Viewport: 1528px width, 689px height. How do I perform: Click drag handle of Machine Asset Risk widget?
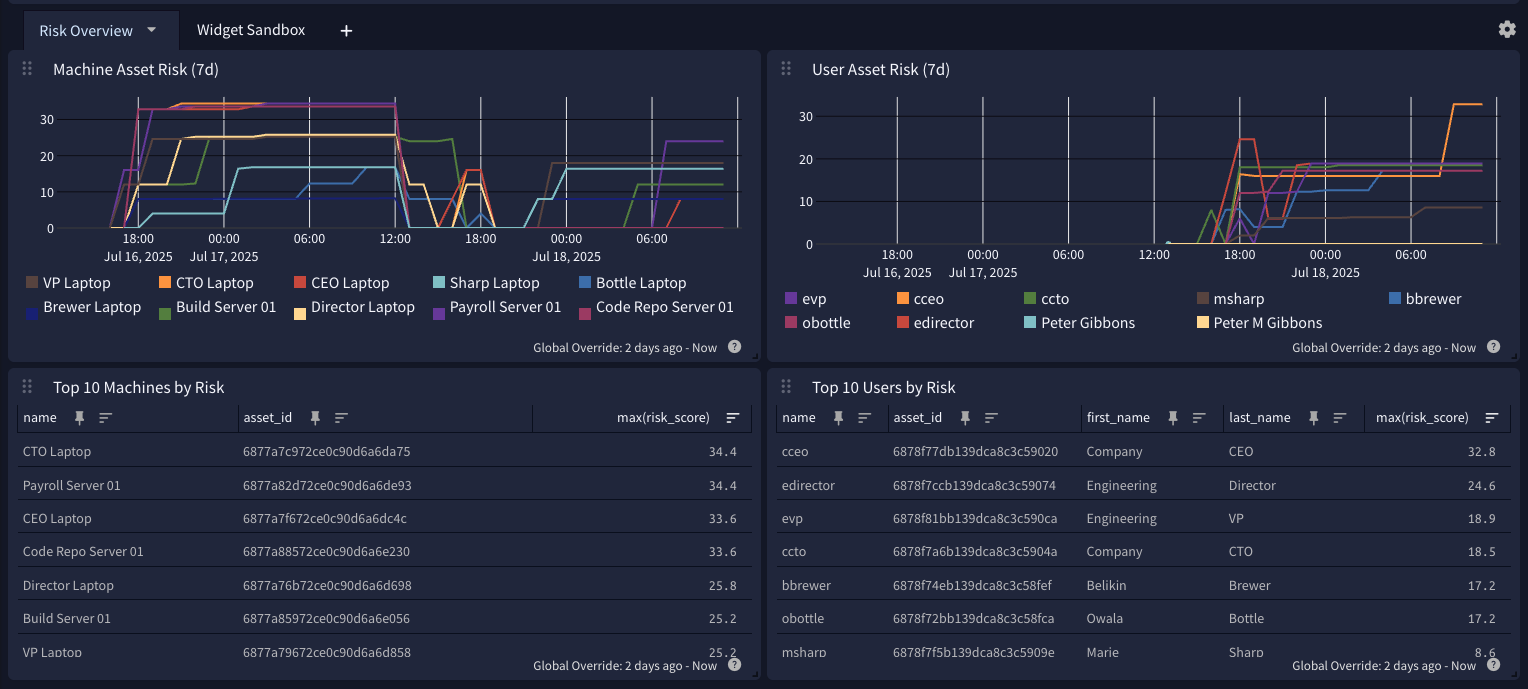pyautogui.click(x=28, y=69)
